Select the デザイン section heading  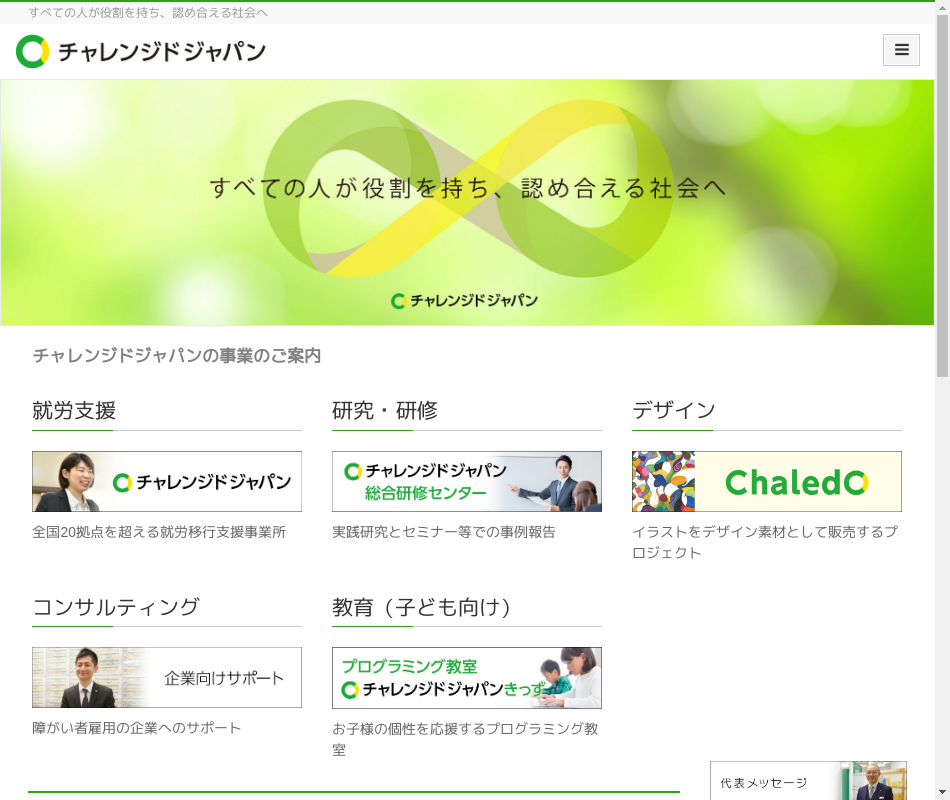674,410
